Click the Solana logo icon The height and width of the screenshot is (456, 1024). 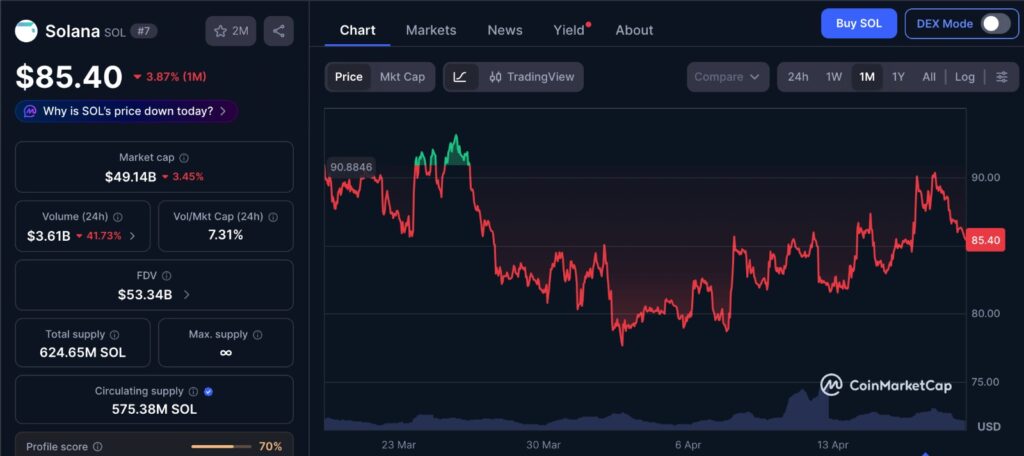coord(26,31)
